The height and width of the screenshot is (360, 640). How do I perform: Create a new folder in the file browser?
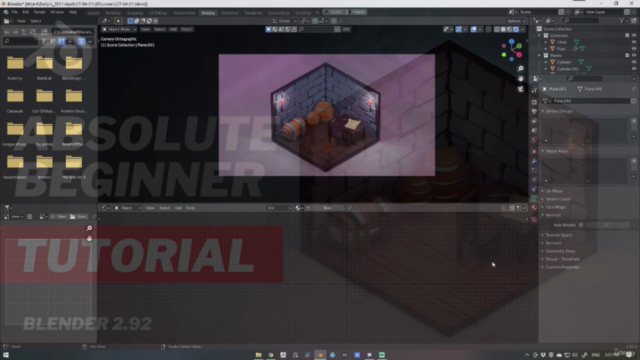pos(44,31)
